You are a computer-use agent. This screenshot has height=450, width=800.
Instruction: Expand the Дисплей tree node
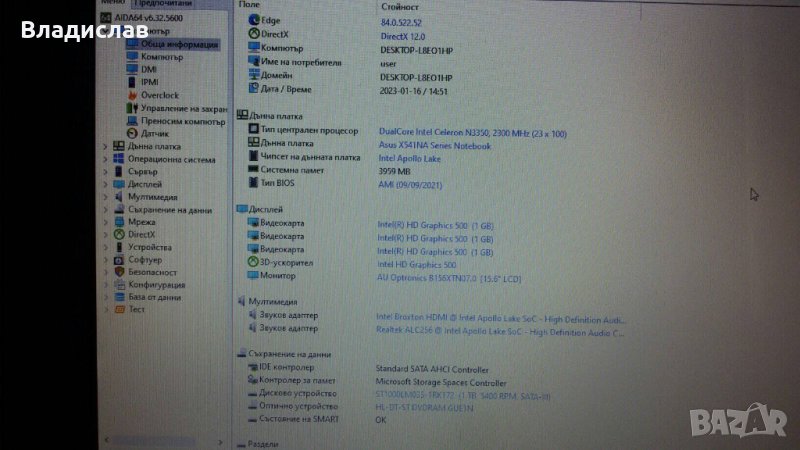click(109, 184)
